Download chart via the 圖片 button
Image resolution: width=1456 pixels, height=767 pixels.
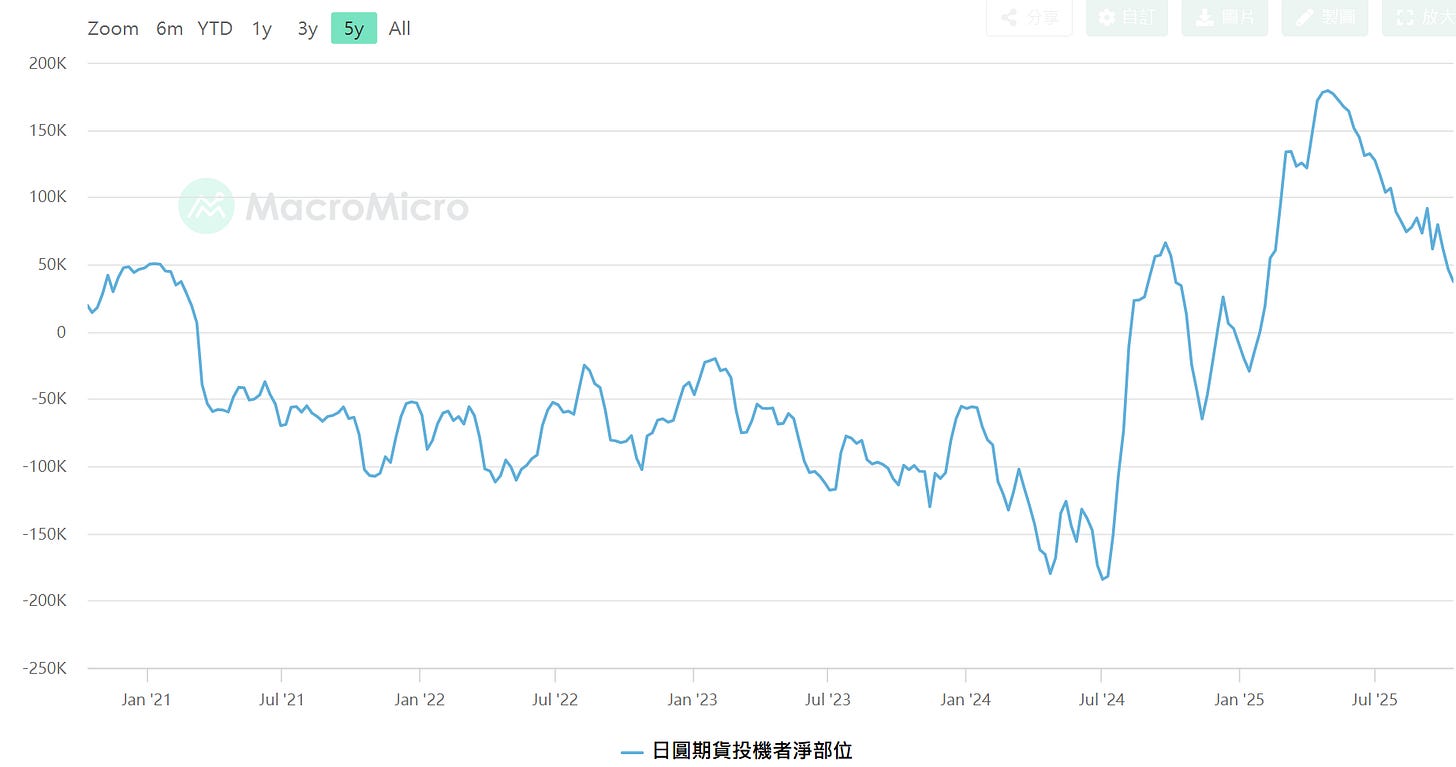(1224, 17)
